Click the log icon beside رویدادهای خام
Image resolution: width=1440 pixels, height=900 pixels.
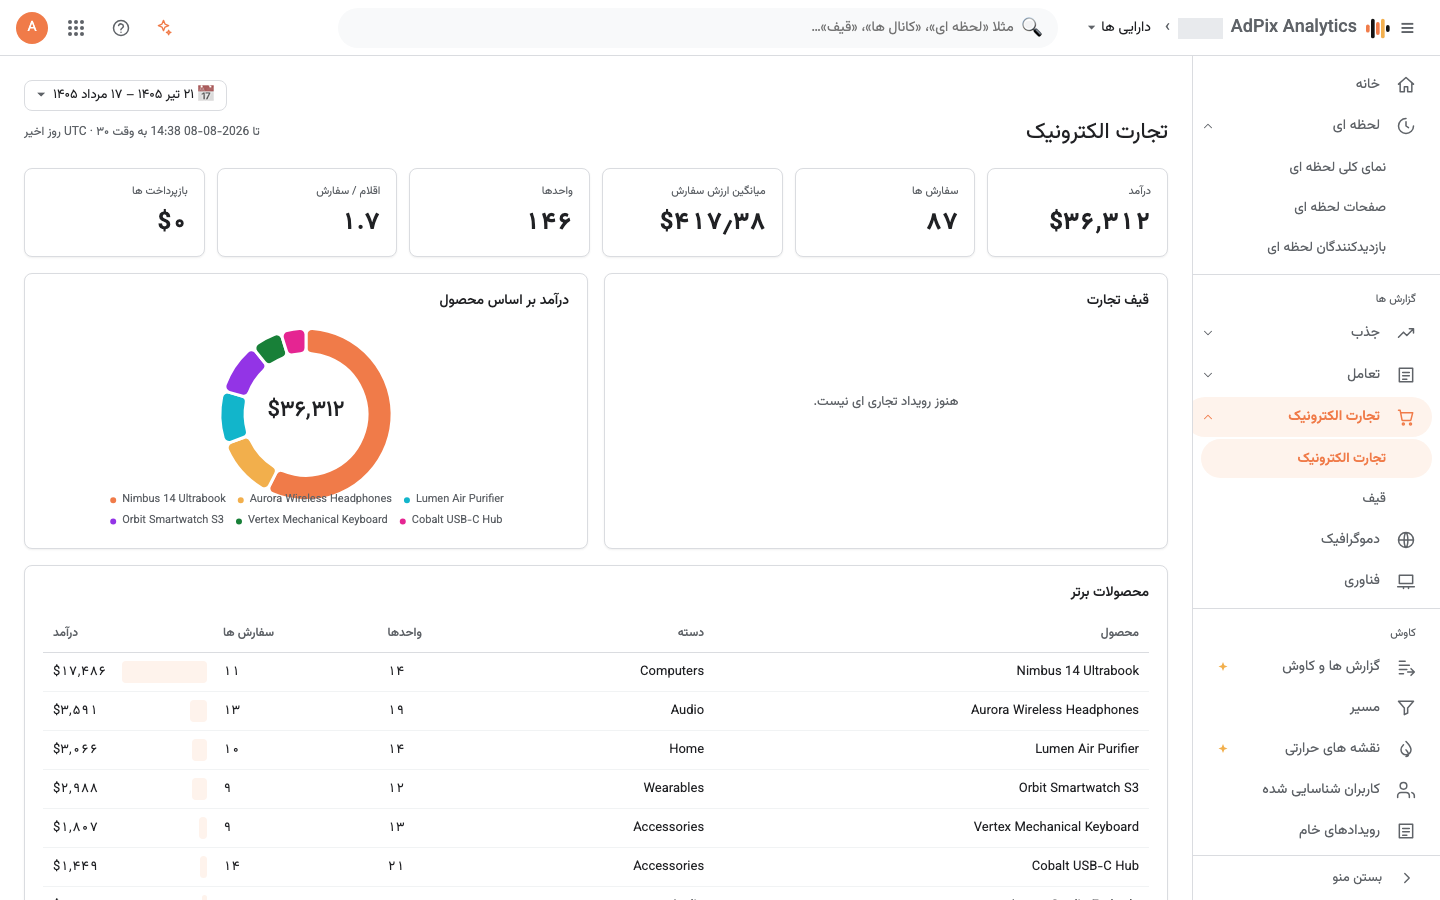click(x=1406, y=831)
